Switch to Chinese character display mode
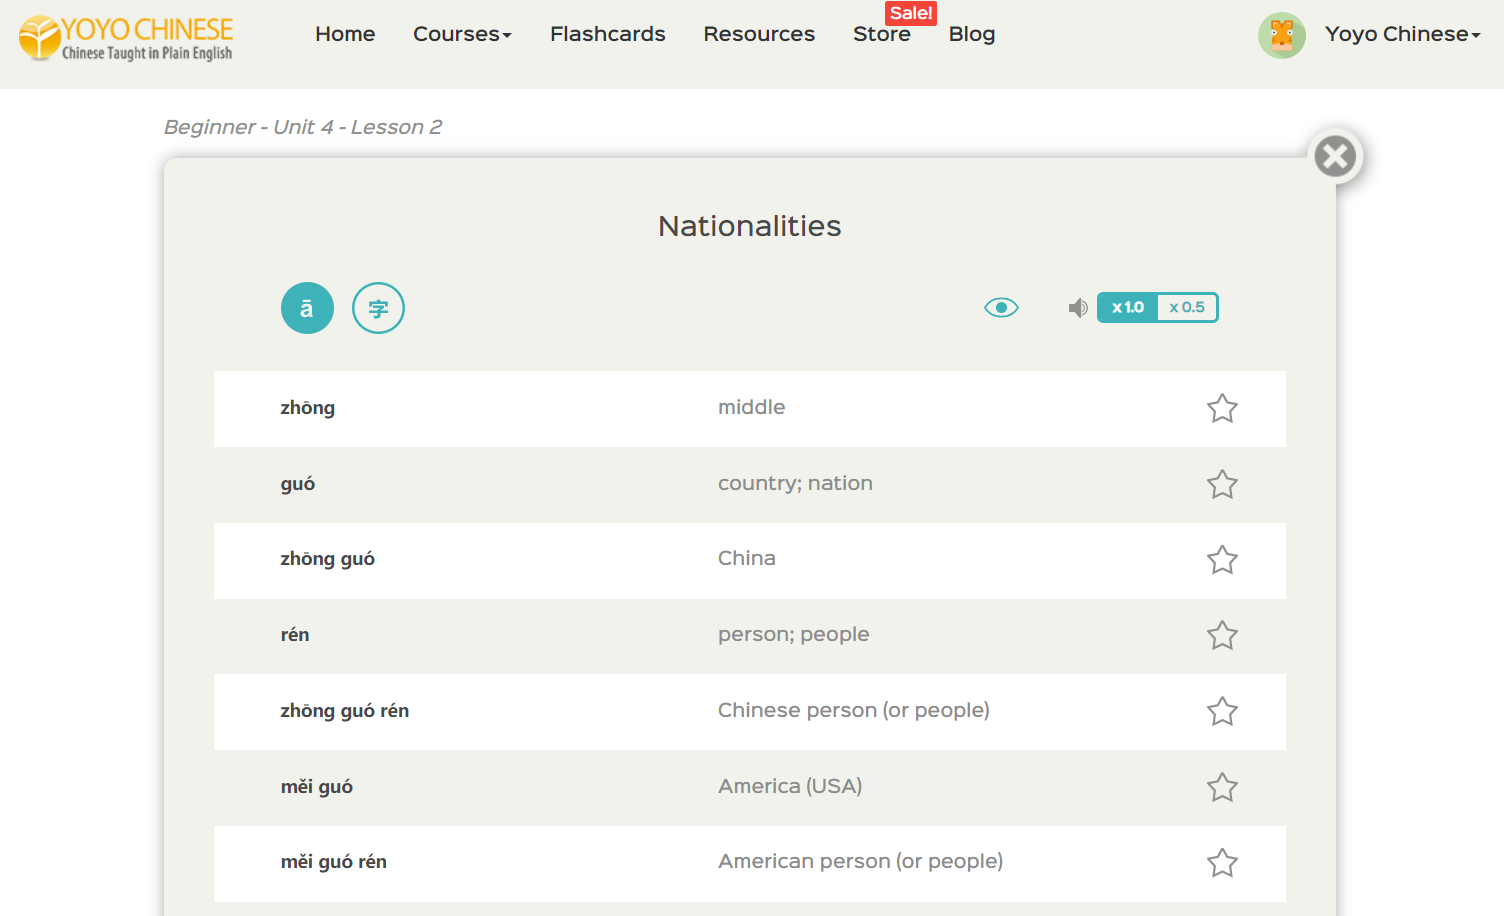Viewport: 1504px width, 916px height. pos(378,308)
